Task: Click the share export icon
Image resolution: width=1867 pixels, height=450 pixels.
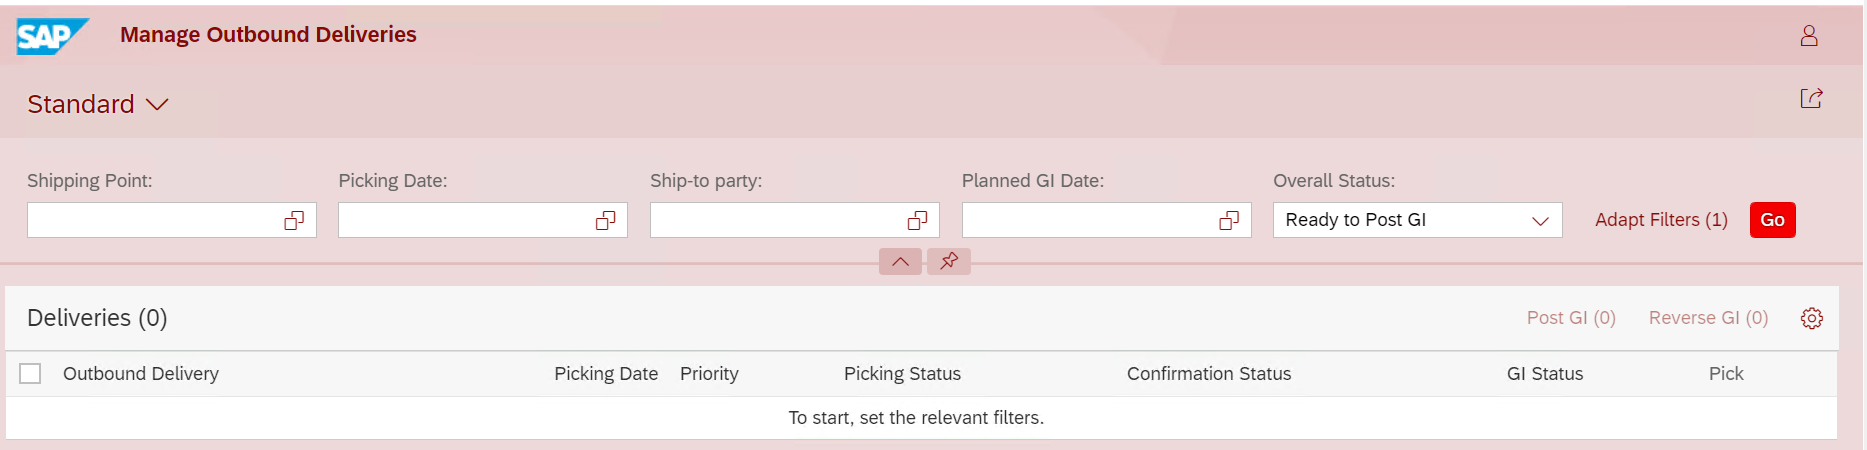Action: point(1811,98)
